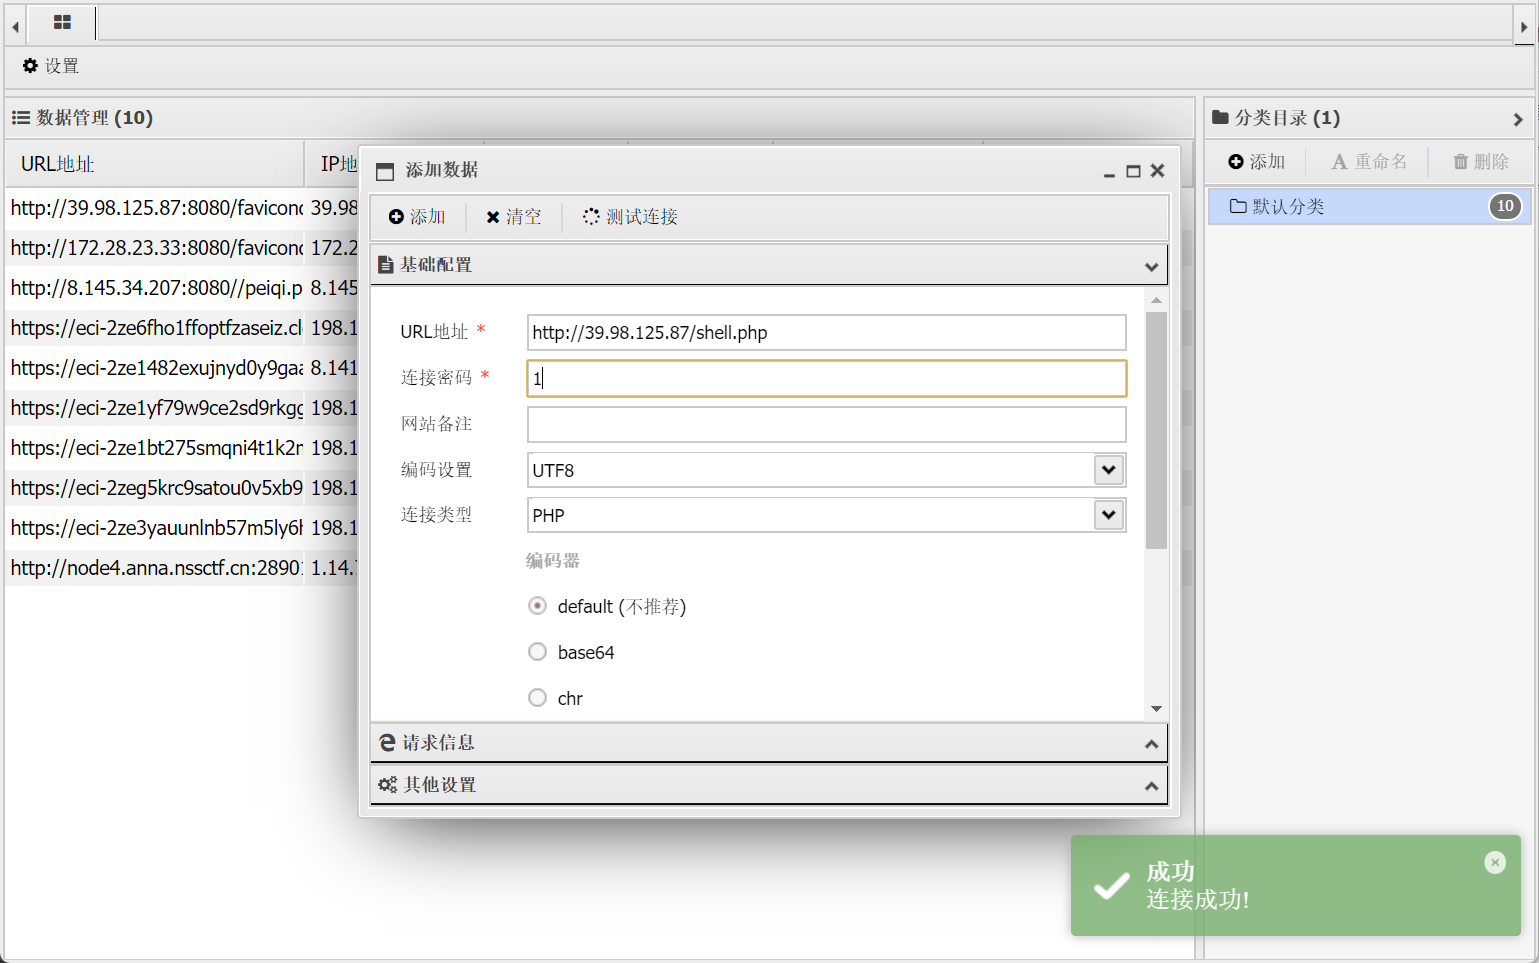Image resolution: width=1539 pixels, height=963 pixels.
Task: Dismiss the green success notification
Action: (1494, 862)
